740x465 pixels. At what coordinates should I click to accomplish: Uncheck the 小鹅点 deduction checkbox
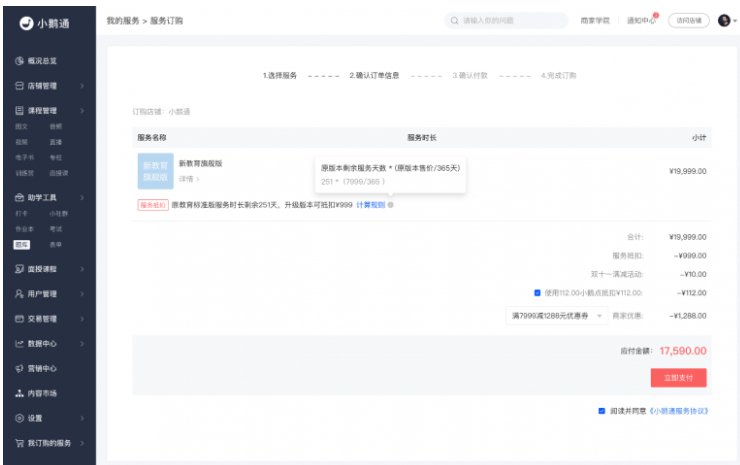tap(537, 293)
